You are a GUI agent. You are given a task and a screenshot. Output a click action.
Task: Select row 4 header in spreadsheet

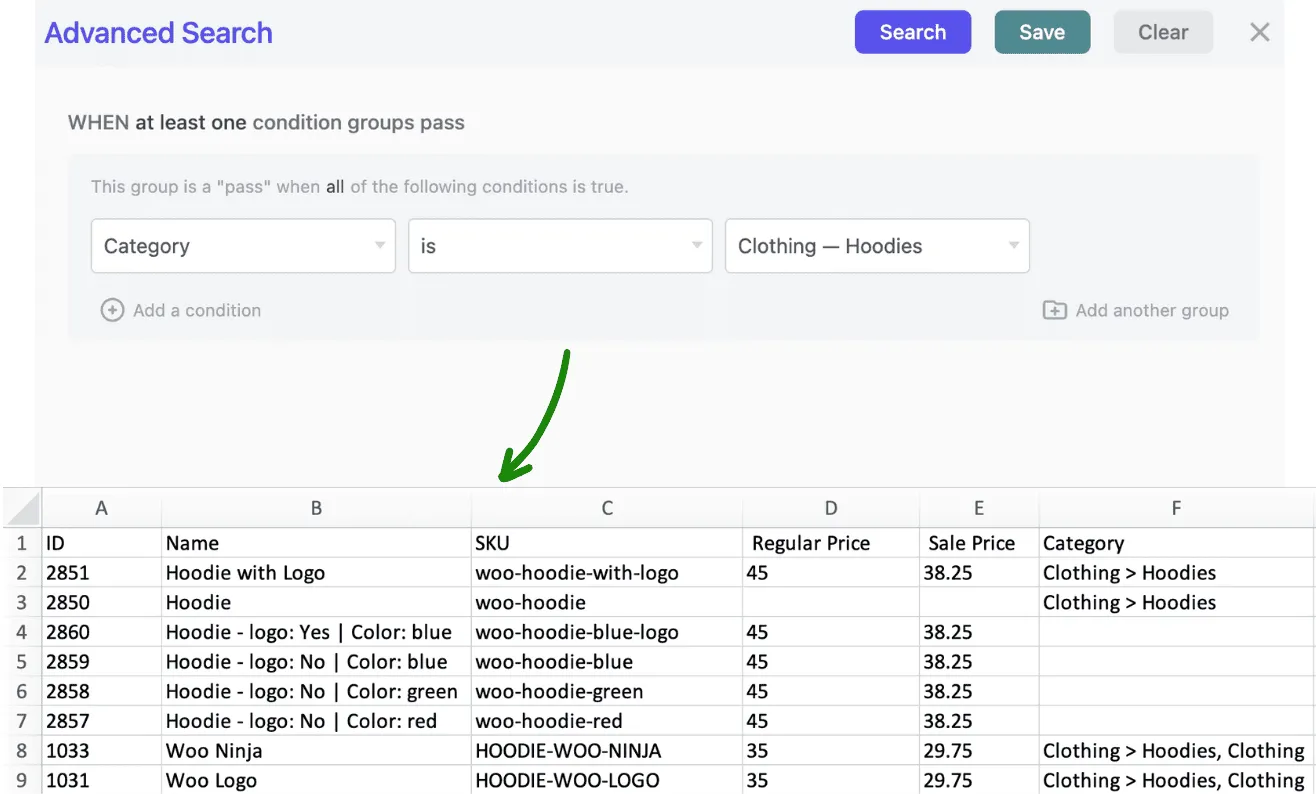[x=21, y=632]
